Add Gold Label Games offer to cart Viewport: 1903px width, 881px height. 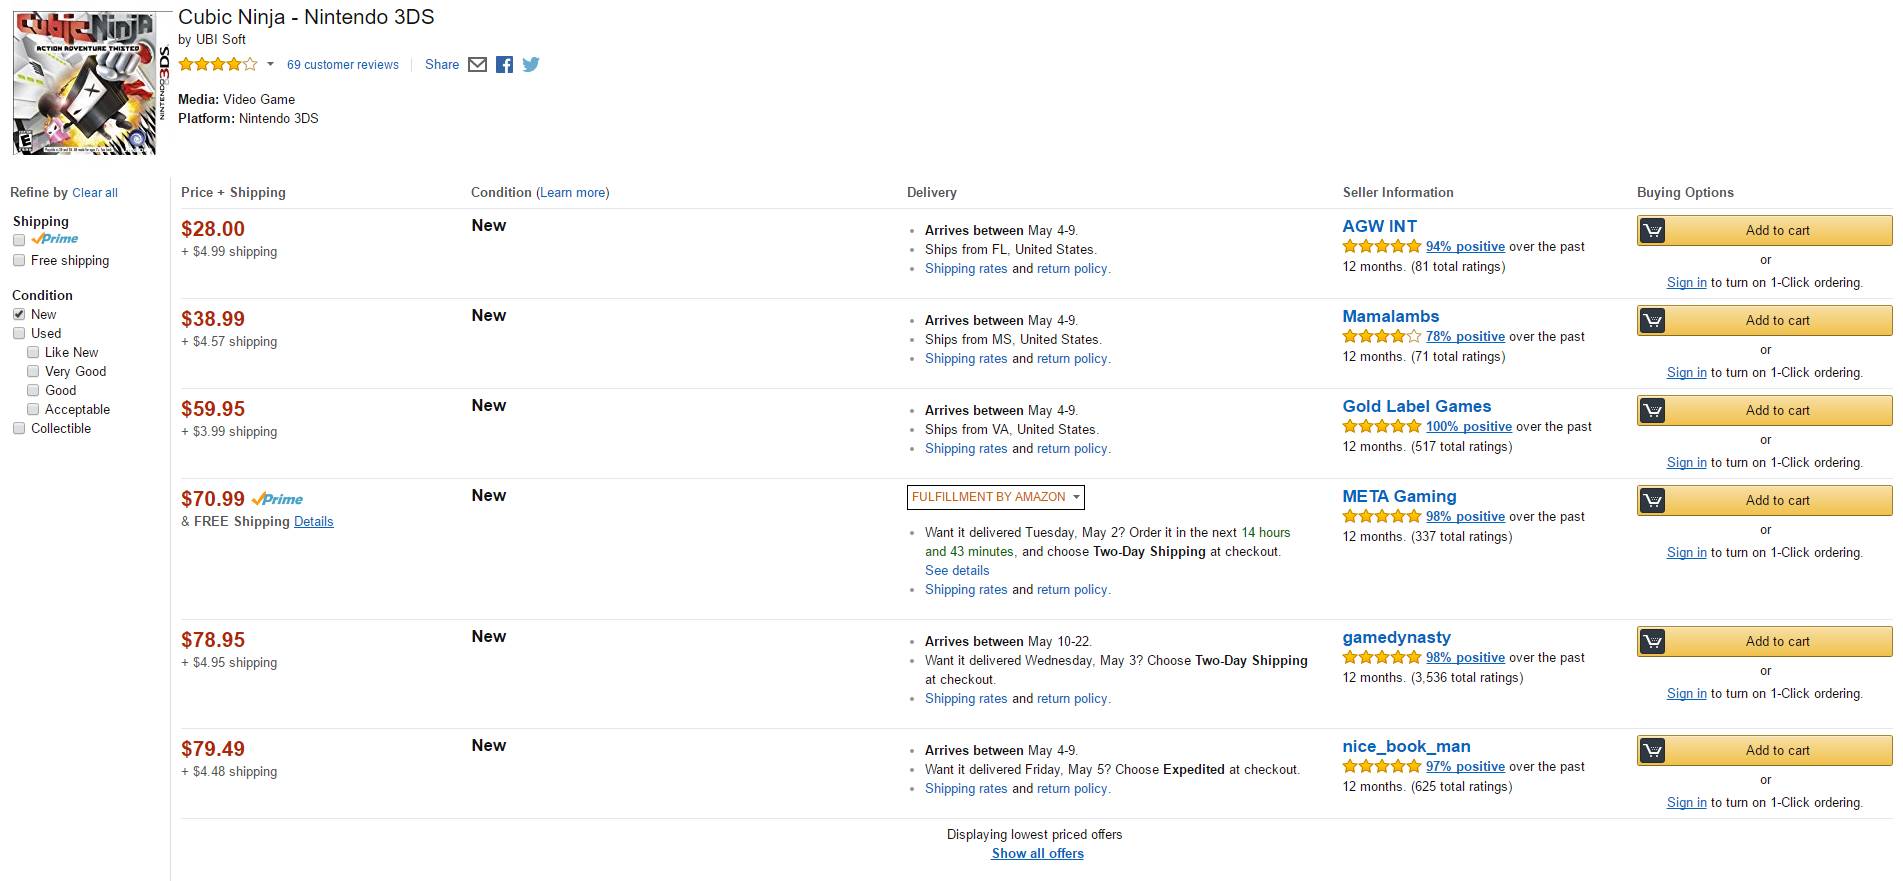tap(1777, 411)
